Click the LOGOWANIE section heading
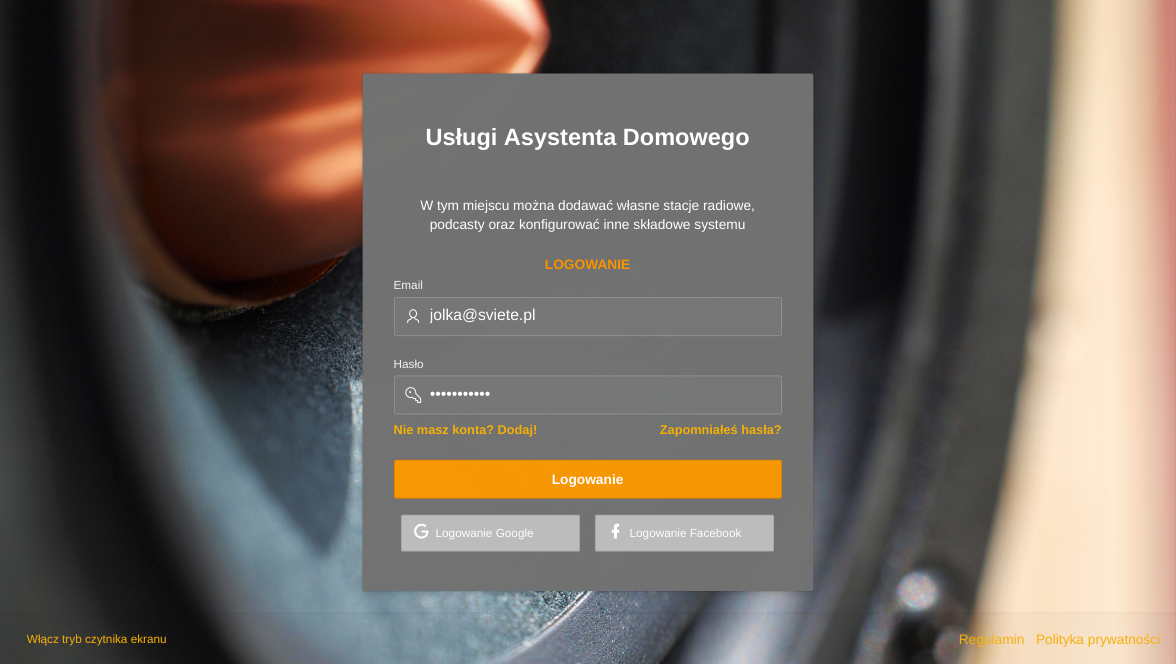The width and height of the screenshot is (1176, 664). pos(587,264)
